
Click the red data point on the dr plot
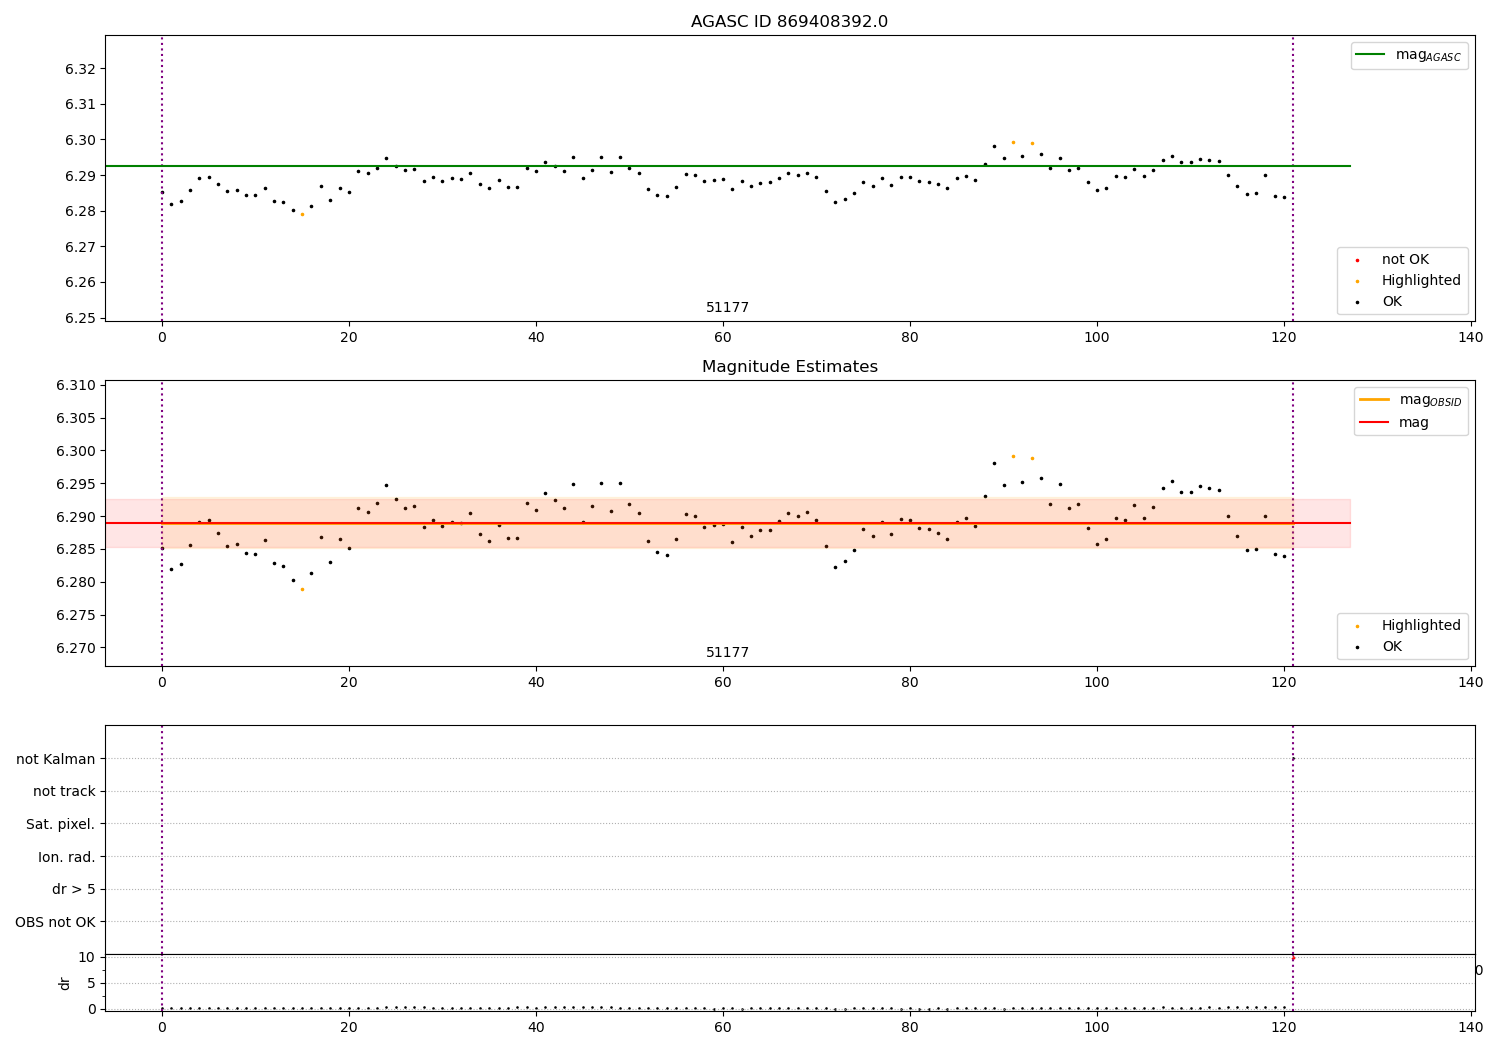click(x=1293, y=958)
